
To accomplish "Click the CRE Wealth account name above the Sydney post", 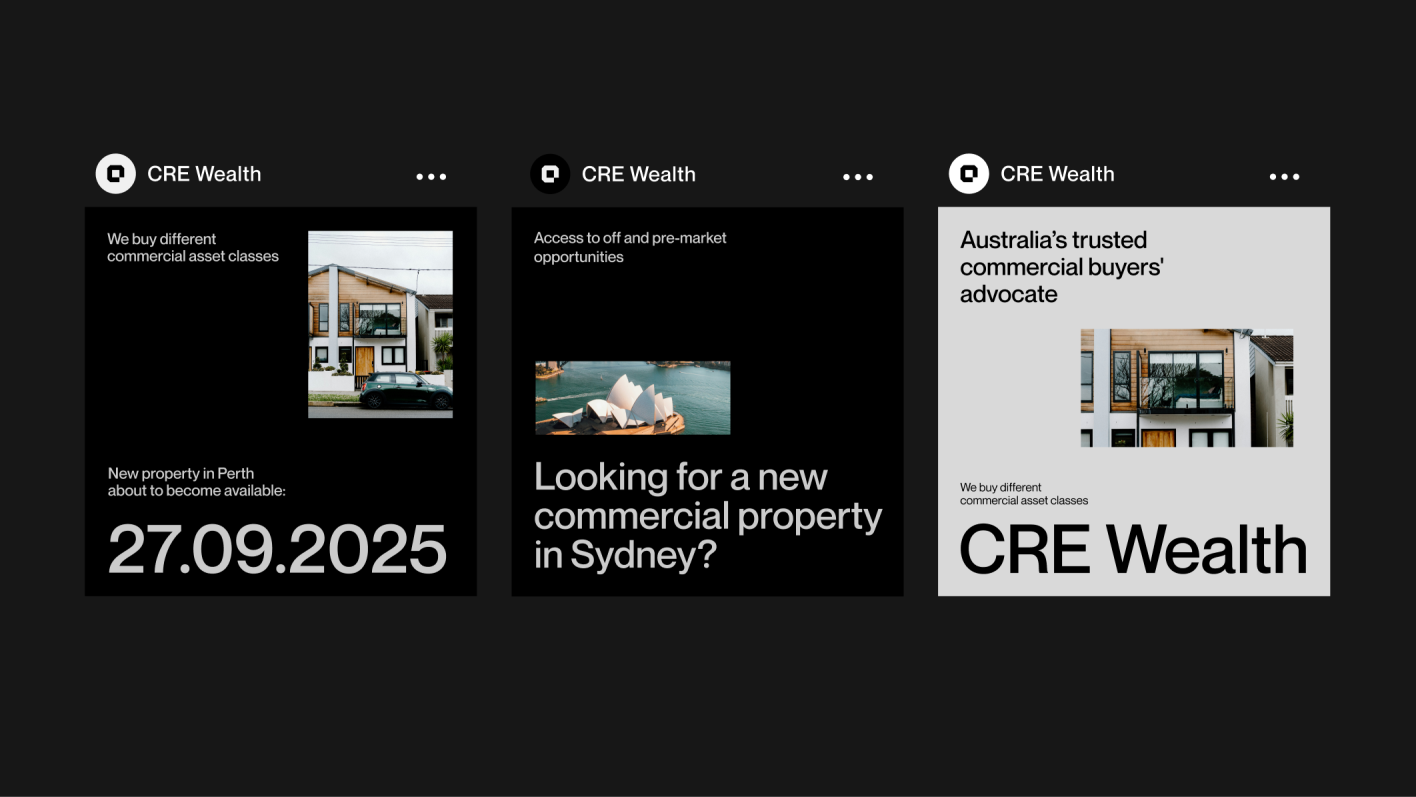I will click(638, 174).
